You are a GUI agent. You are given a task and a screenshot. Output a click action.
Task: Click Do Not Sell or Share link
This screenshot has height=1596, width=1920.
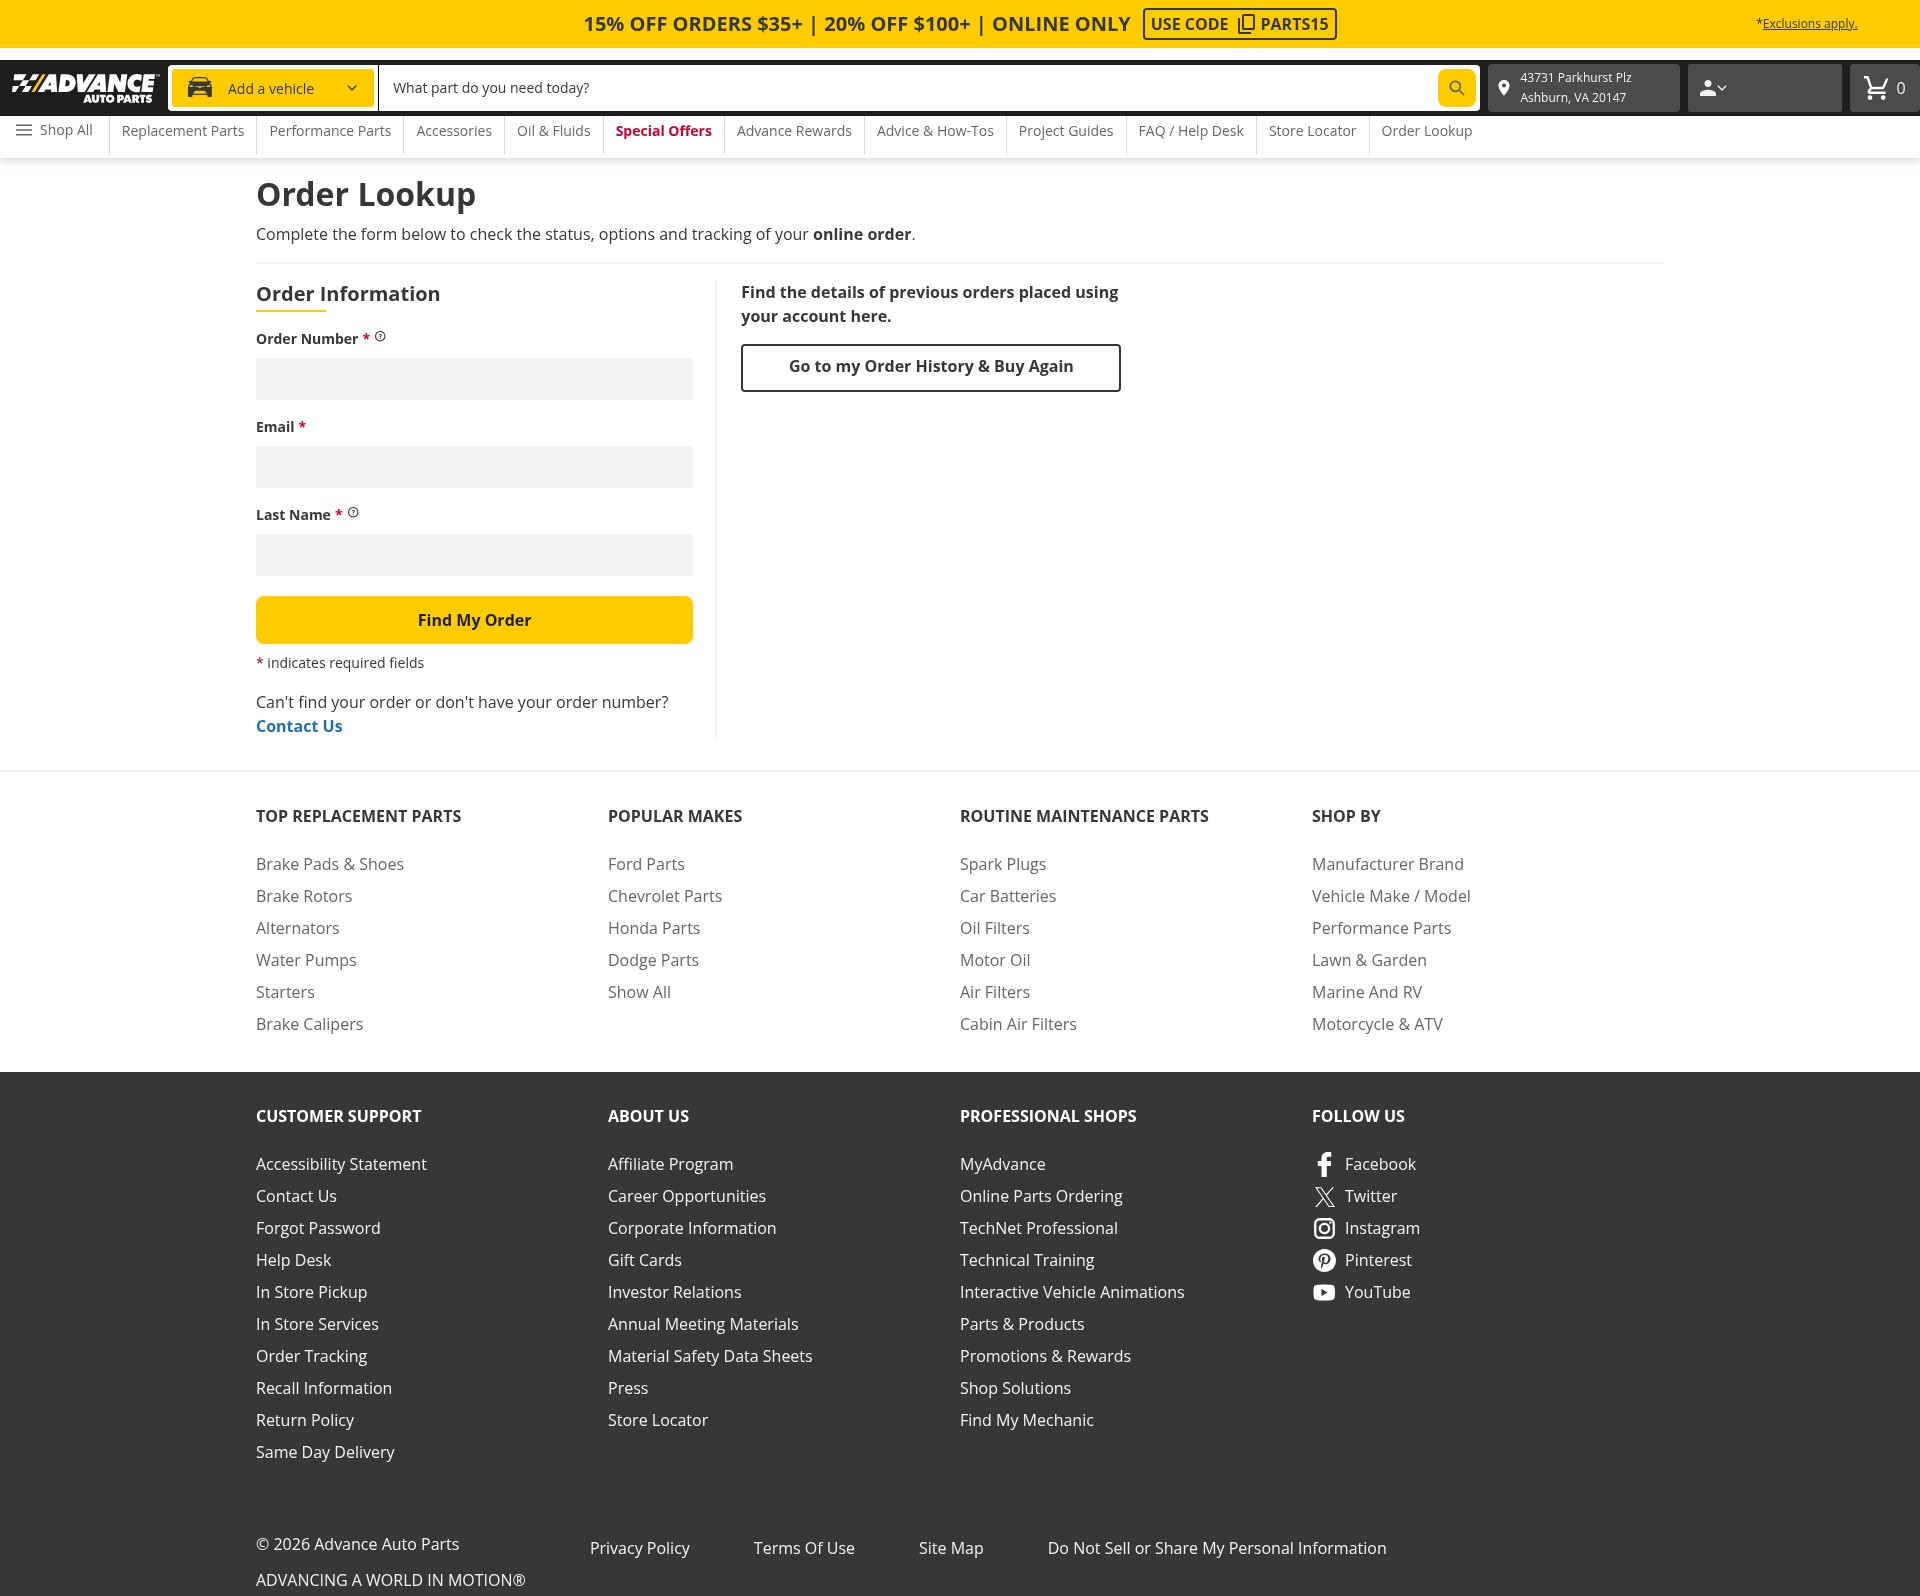(1217, 1548)
